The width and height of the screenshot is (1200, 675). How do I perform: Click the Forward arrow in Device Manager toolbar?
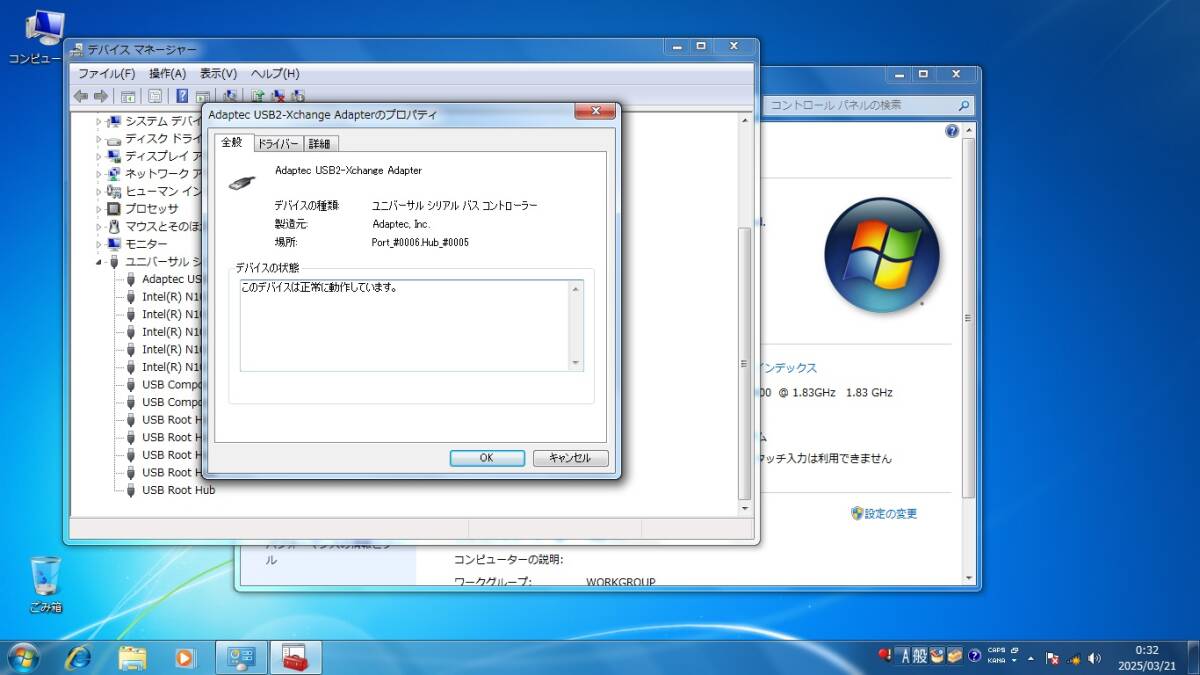tap(100, 96)
